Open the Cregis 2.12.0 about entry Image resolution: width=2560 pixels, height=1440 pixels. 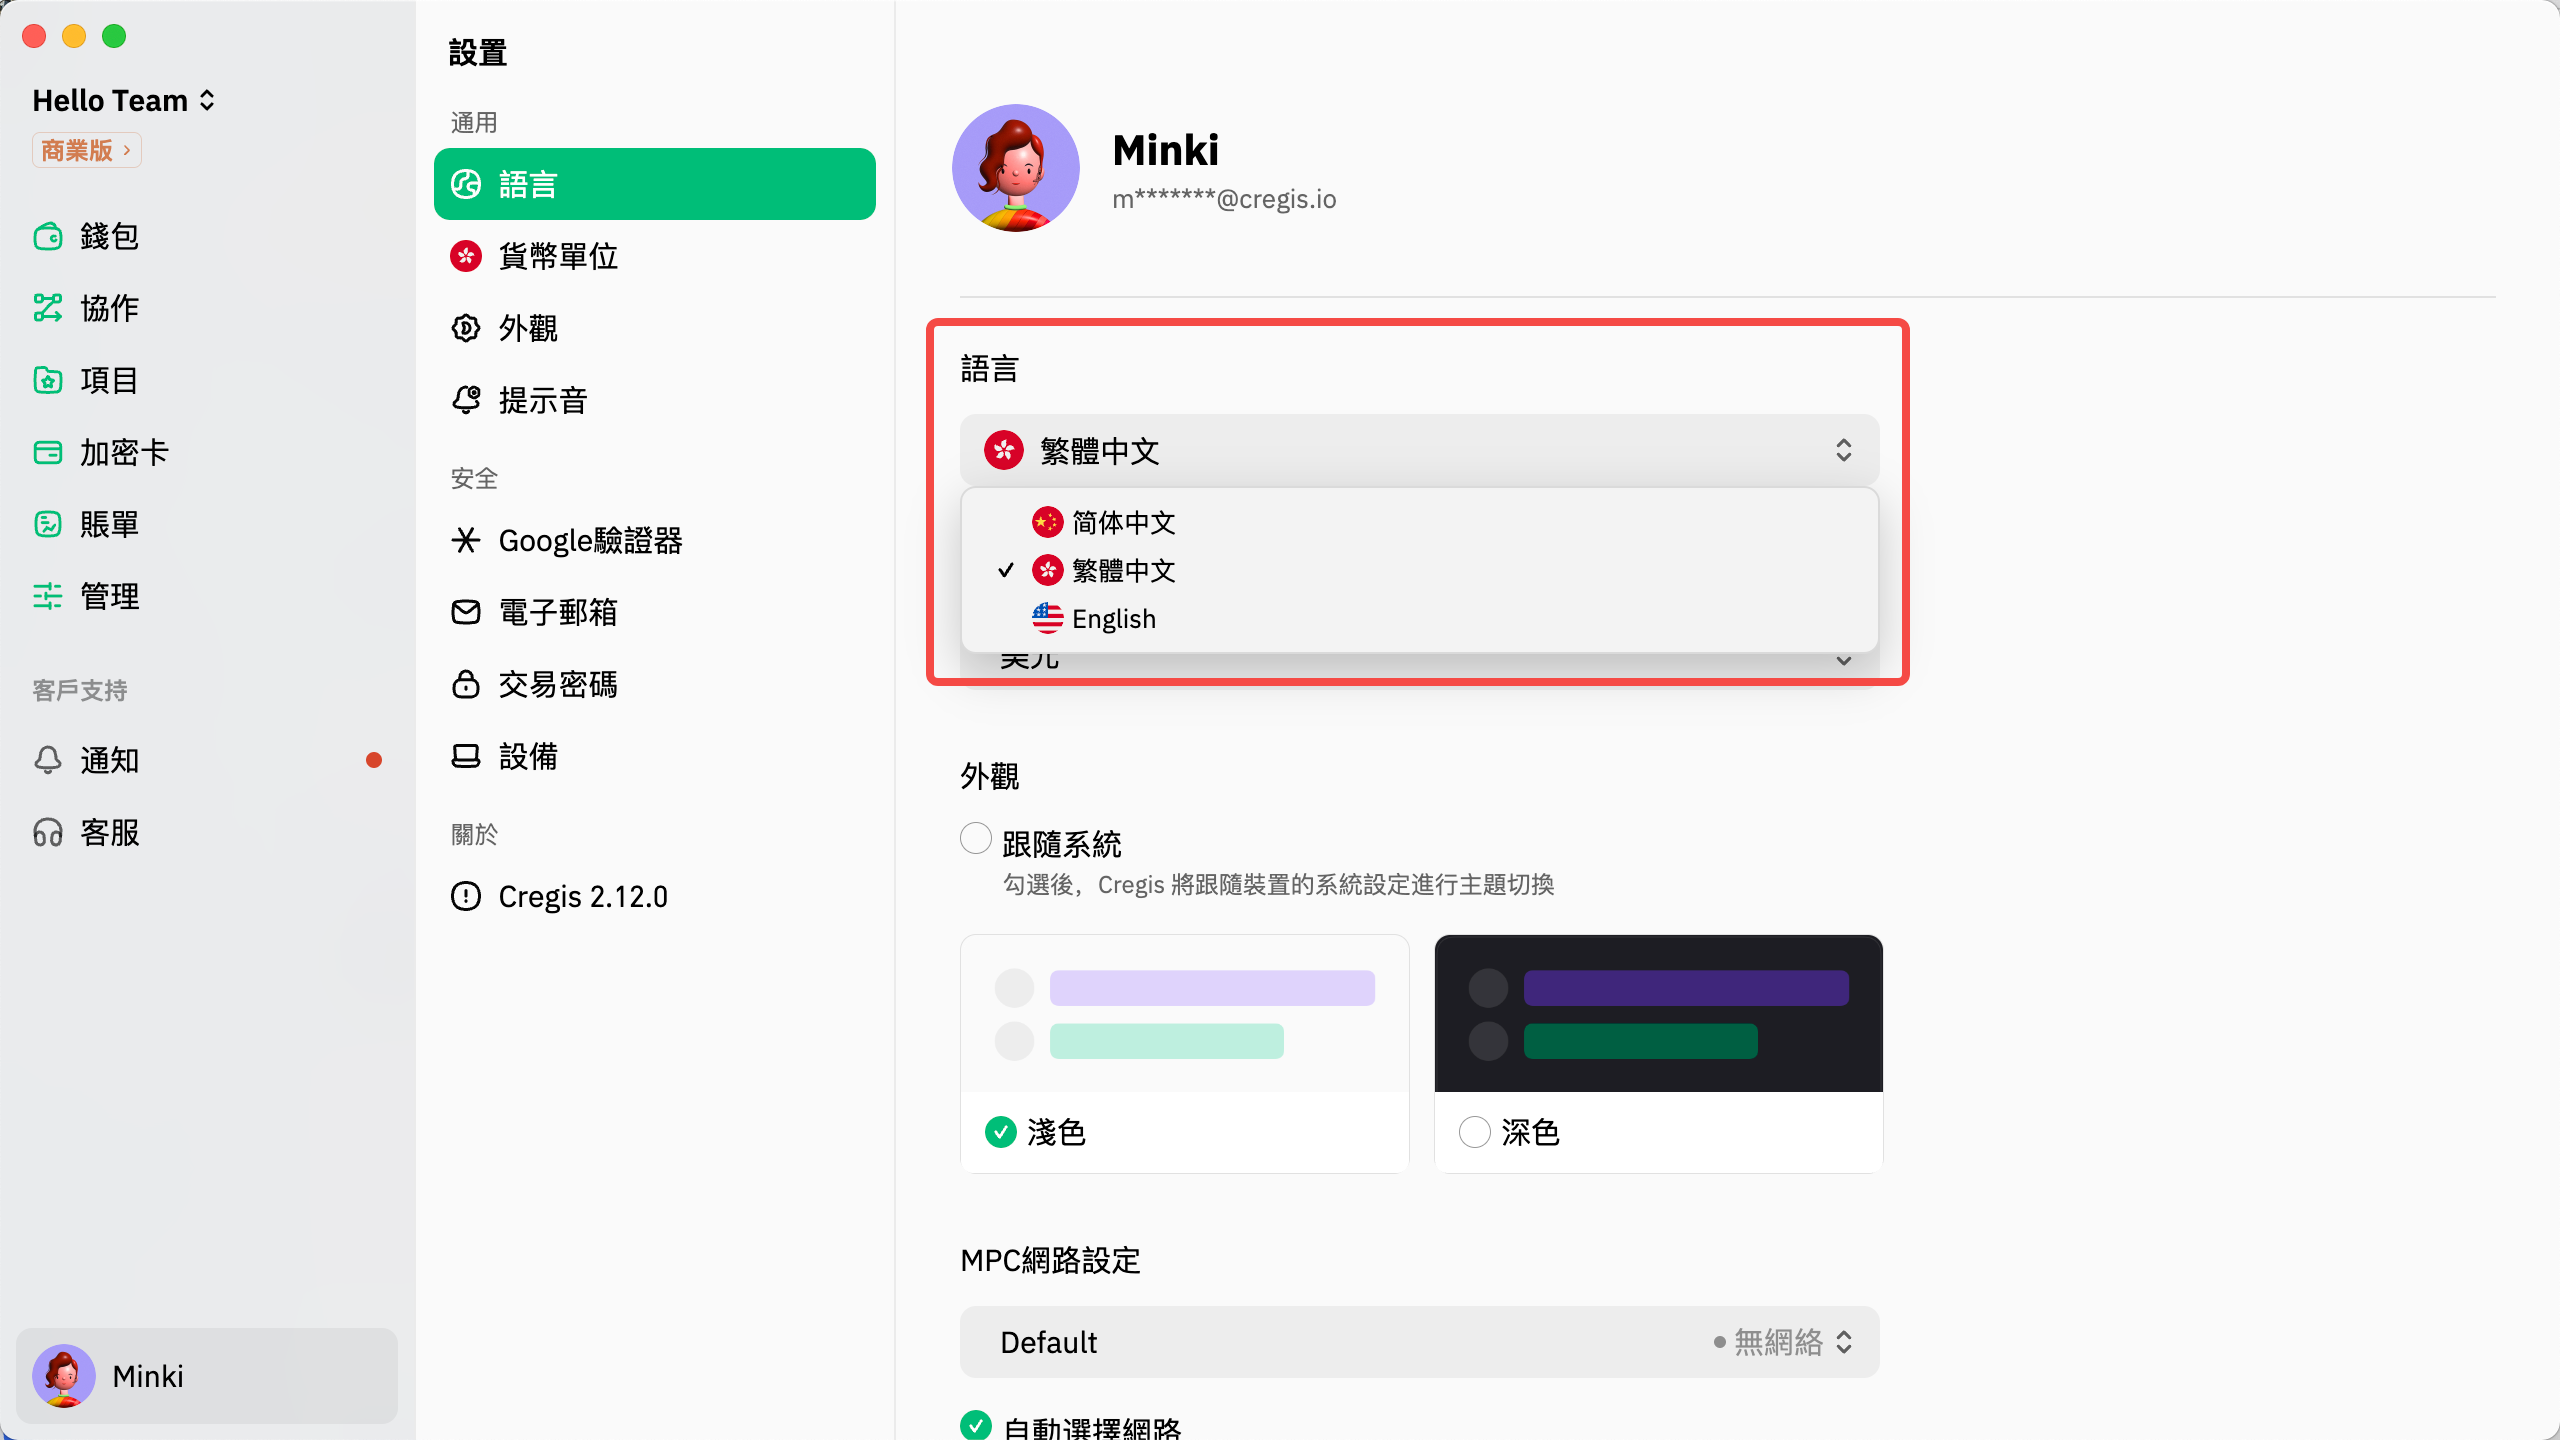[x=582, y=896]
